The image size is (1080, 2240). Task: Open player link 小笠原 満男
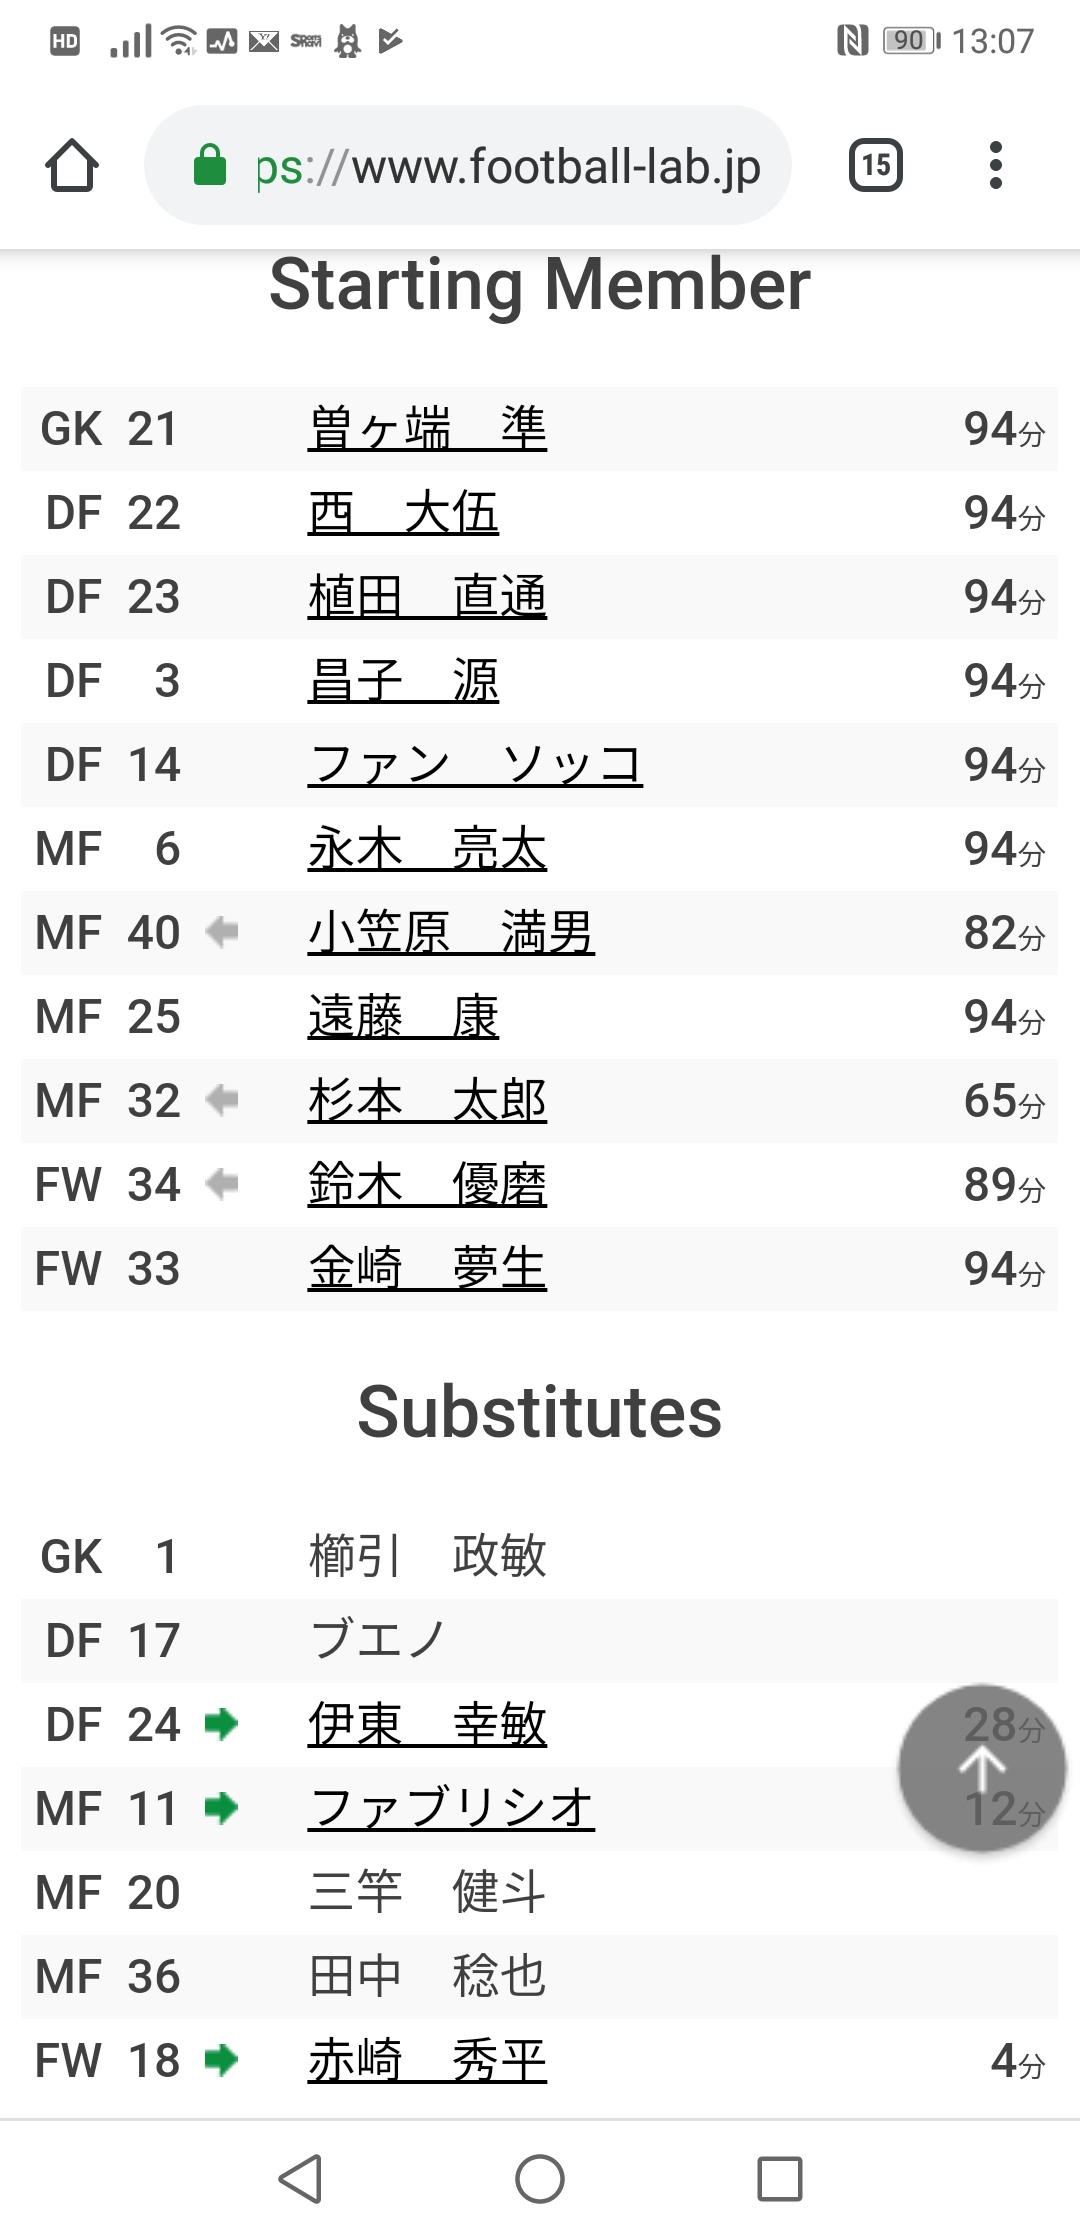451,933
